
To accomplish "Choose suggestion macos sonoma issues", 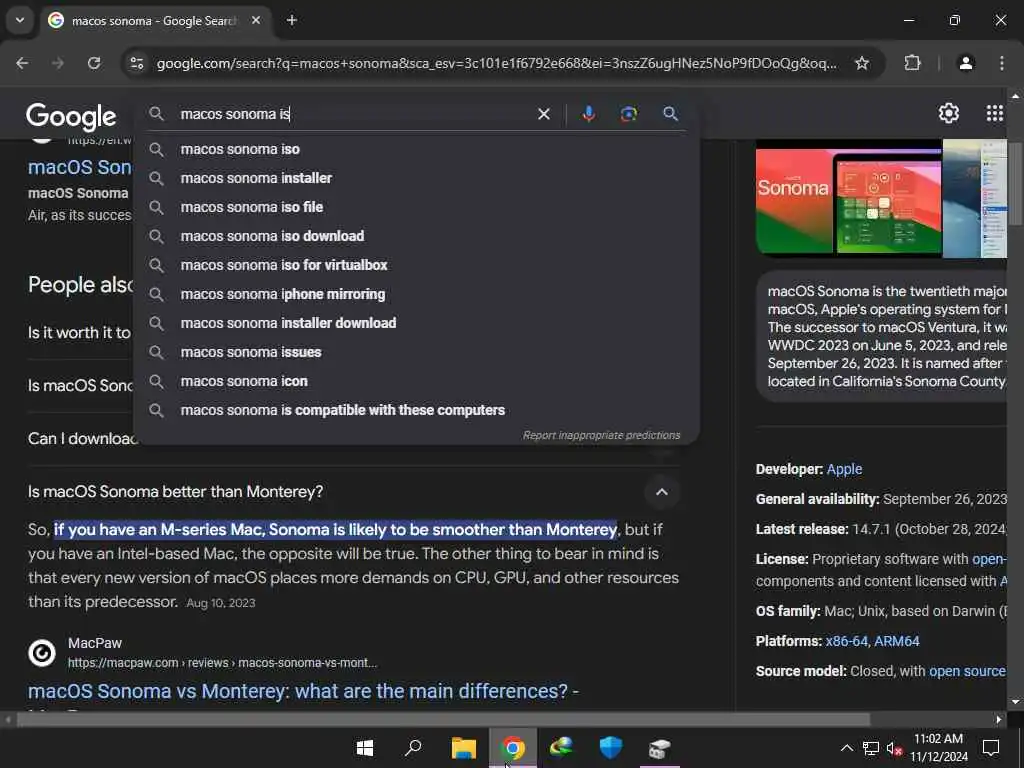I will pos(417,353).
